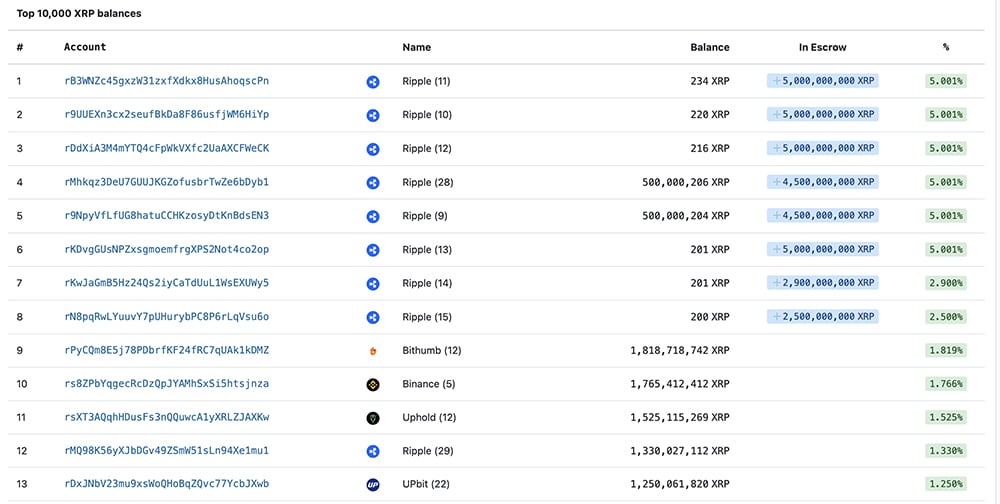Image resolution: width=1000 pixels, height=504 pixels.
Task: Open account r9UUEXn3cx2seufBkDa8F86usfjWM6HiYp
Action: coord(166,115)
